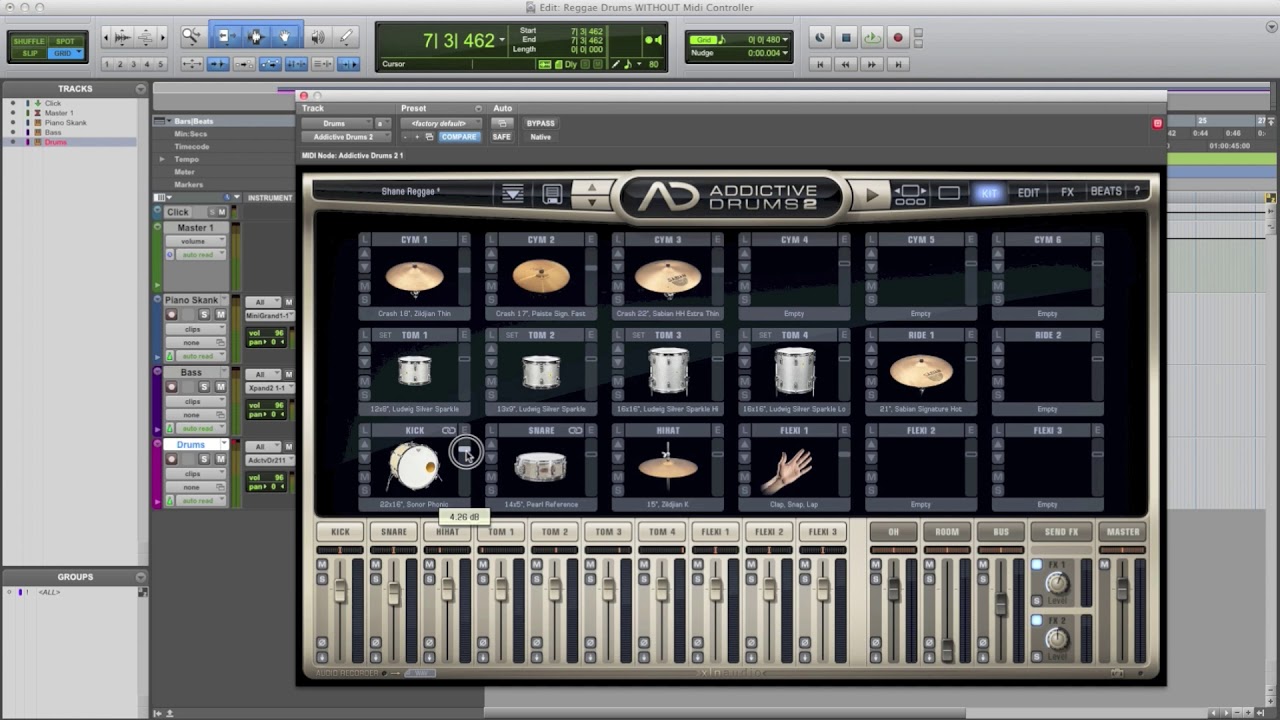Enable Spot edit mode
The image size is (1280, 720).
pyautogui.click(x=65, y=41)
